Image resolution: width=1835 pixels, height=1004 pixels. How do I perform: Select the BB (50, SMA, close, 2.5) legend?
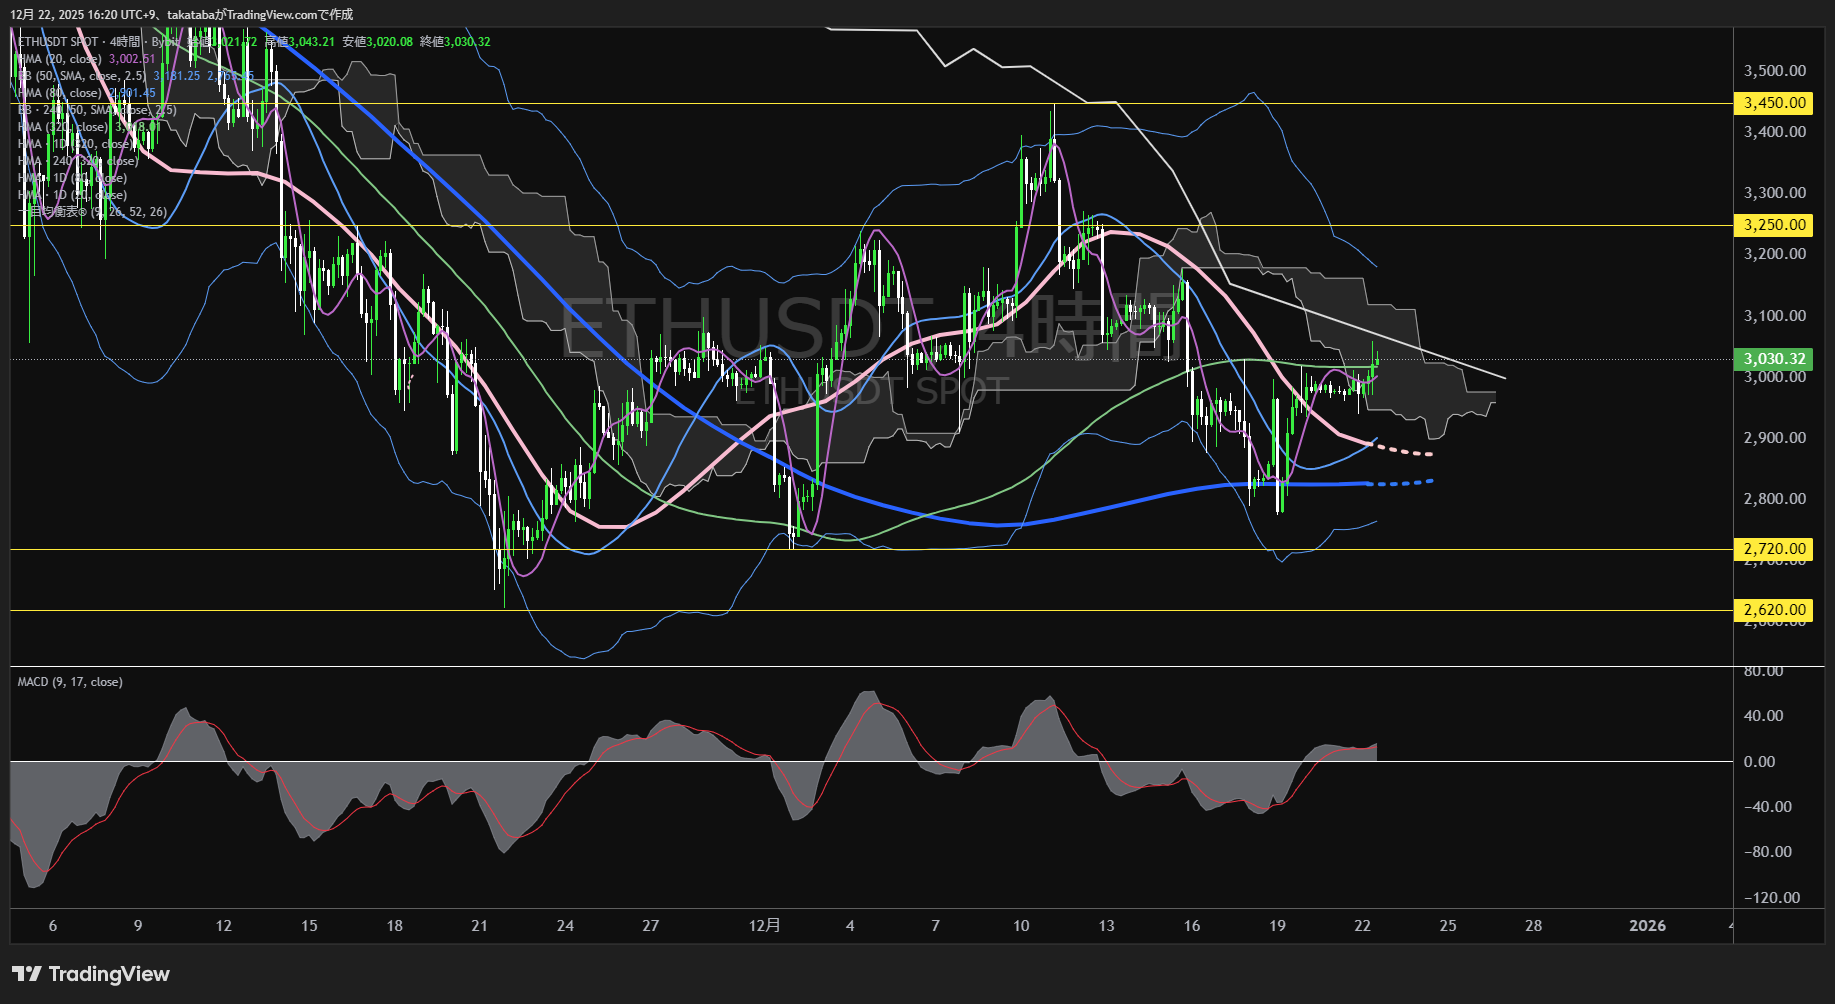(82, 76)
